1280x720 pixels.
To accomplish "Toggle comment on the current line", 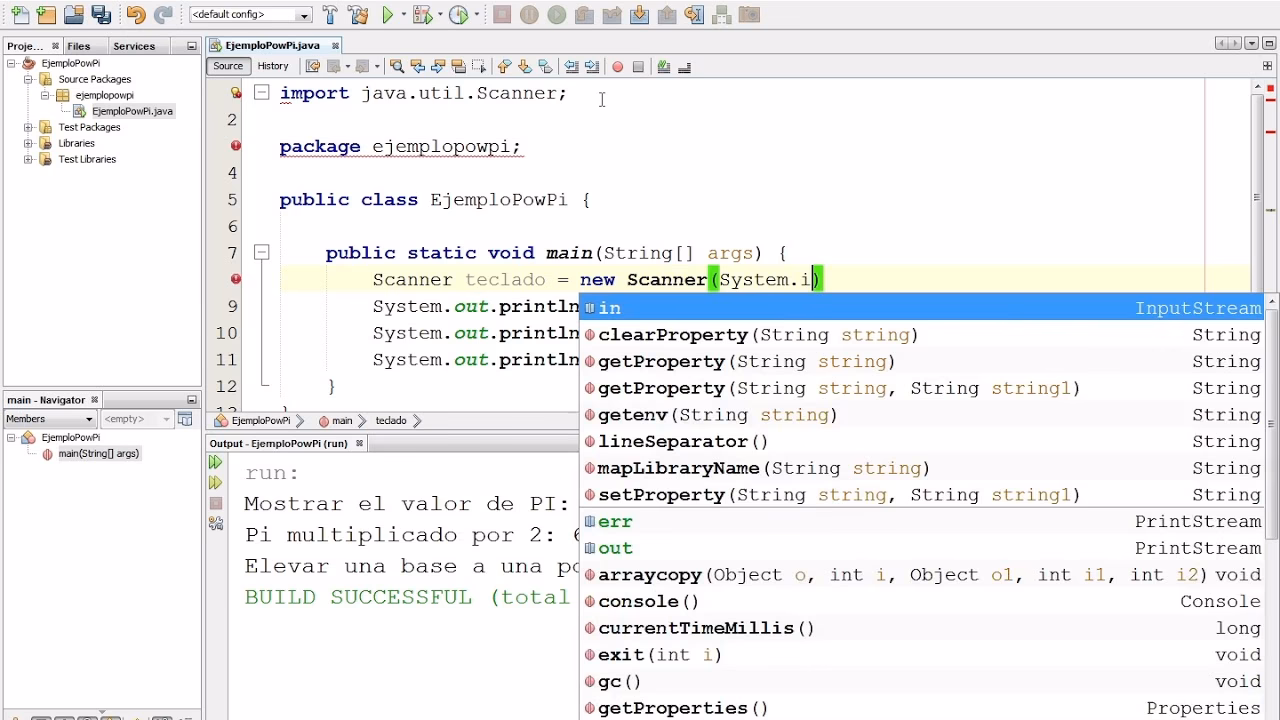I will (663, 66).
